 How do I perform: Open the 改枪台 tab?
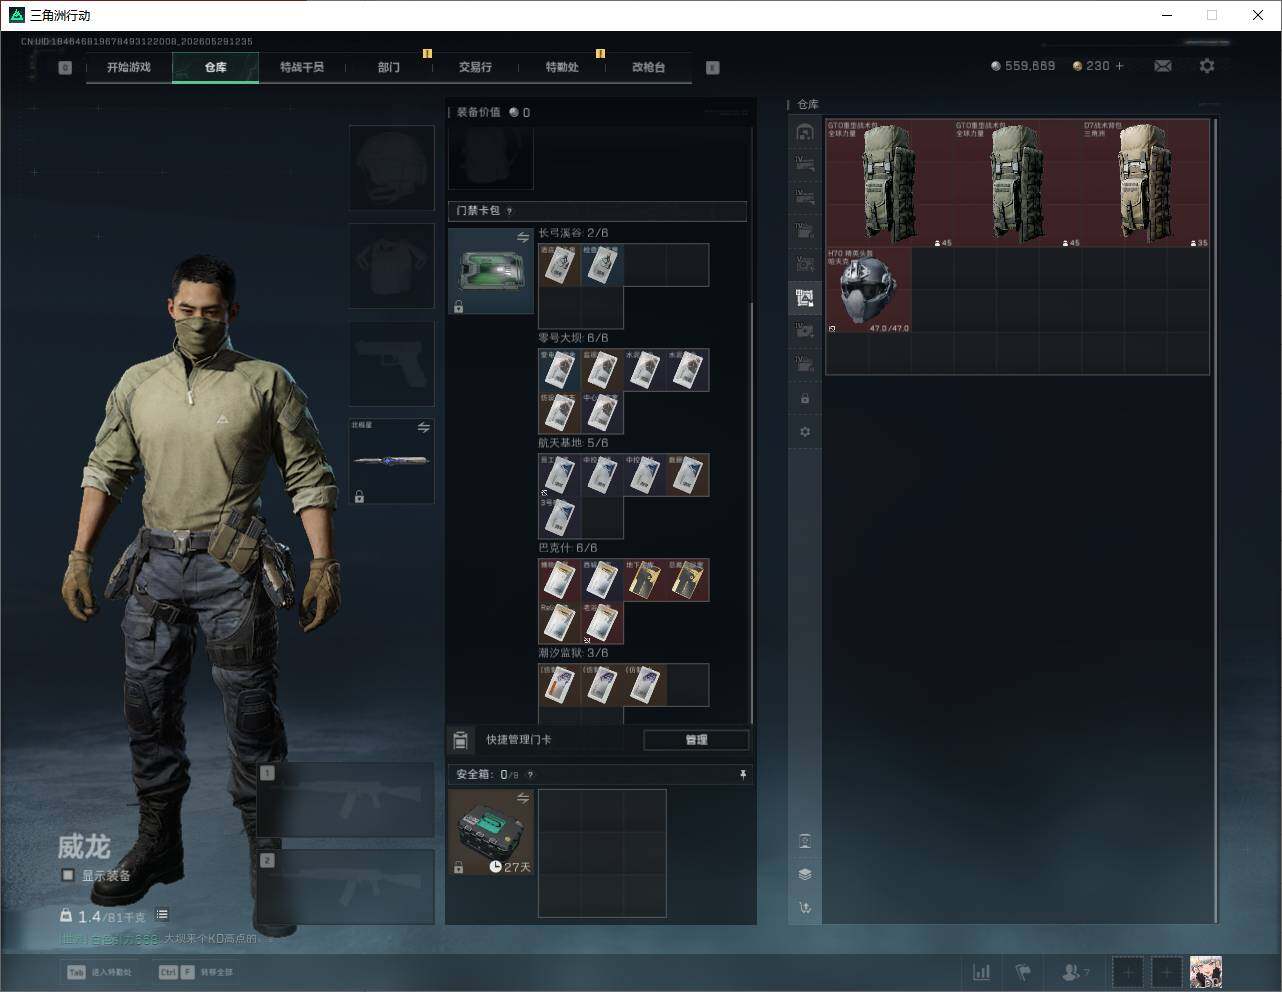648,67
